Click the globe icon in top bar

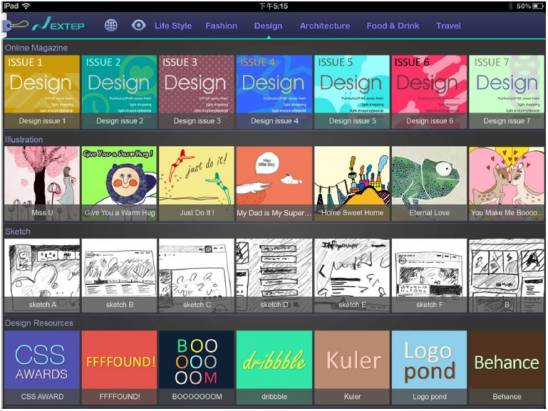click(111, 25)
